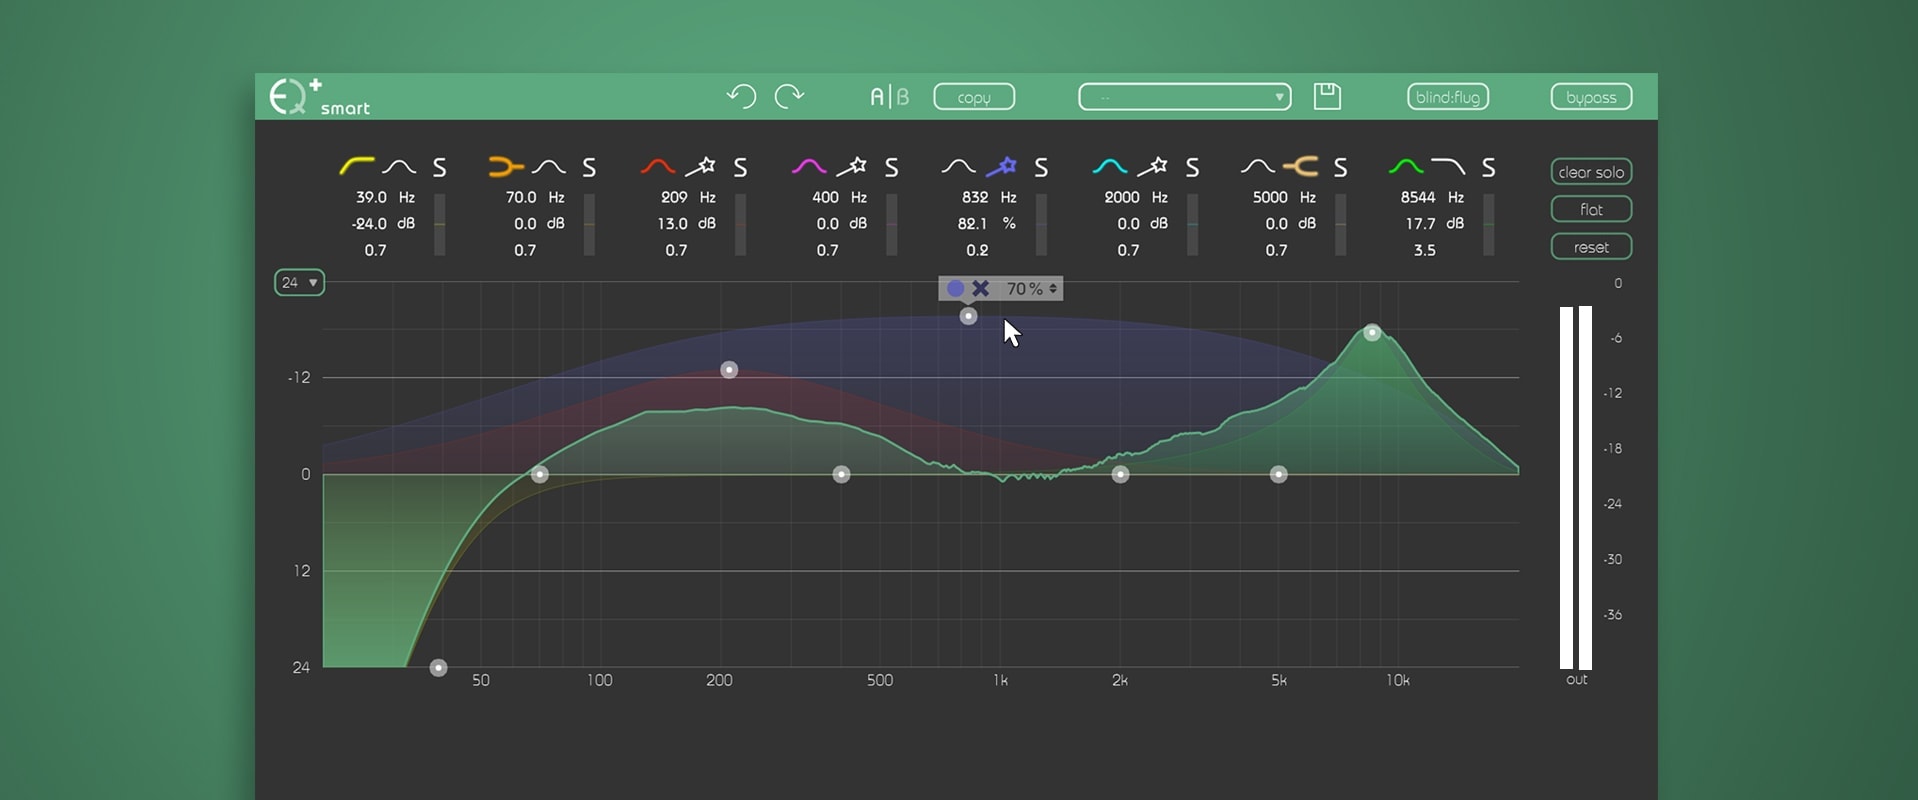Enable the magic wand smart filter on the 400 Hz band
The width and height of the screenshot is (1918, 800).
[x=851, y=166]
